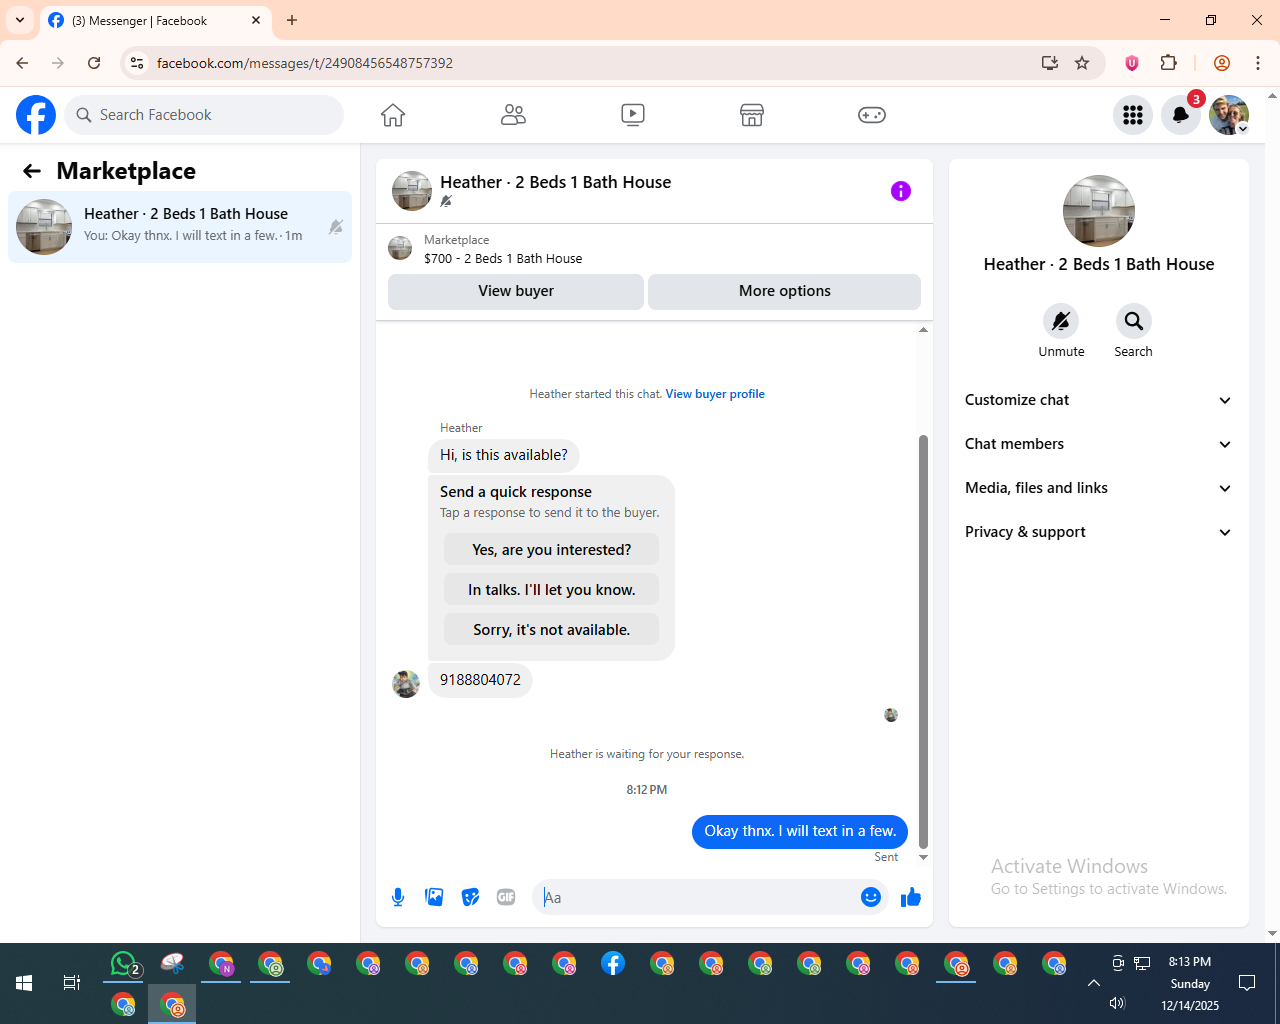Expand Media, files and links section
The image size is (1280, 1024).
(1099, 488)
